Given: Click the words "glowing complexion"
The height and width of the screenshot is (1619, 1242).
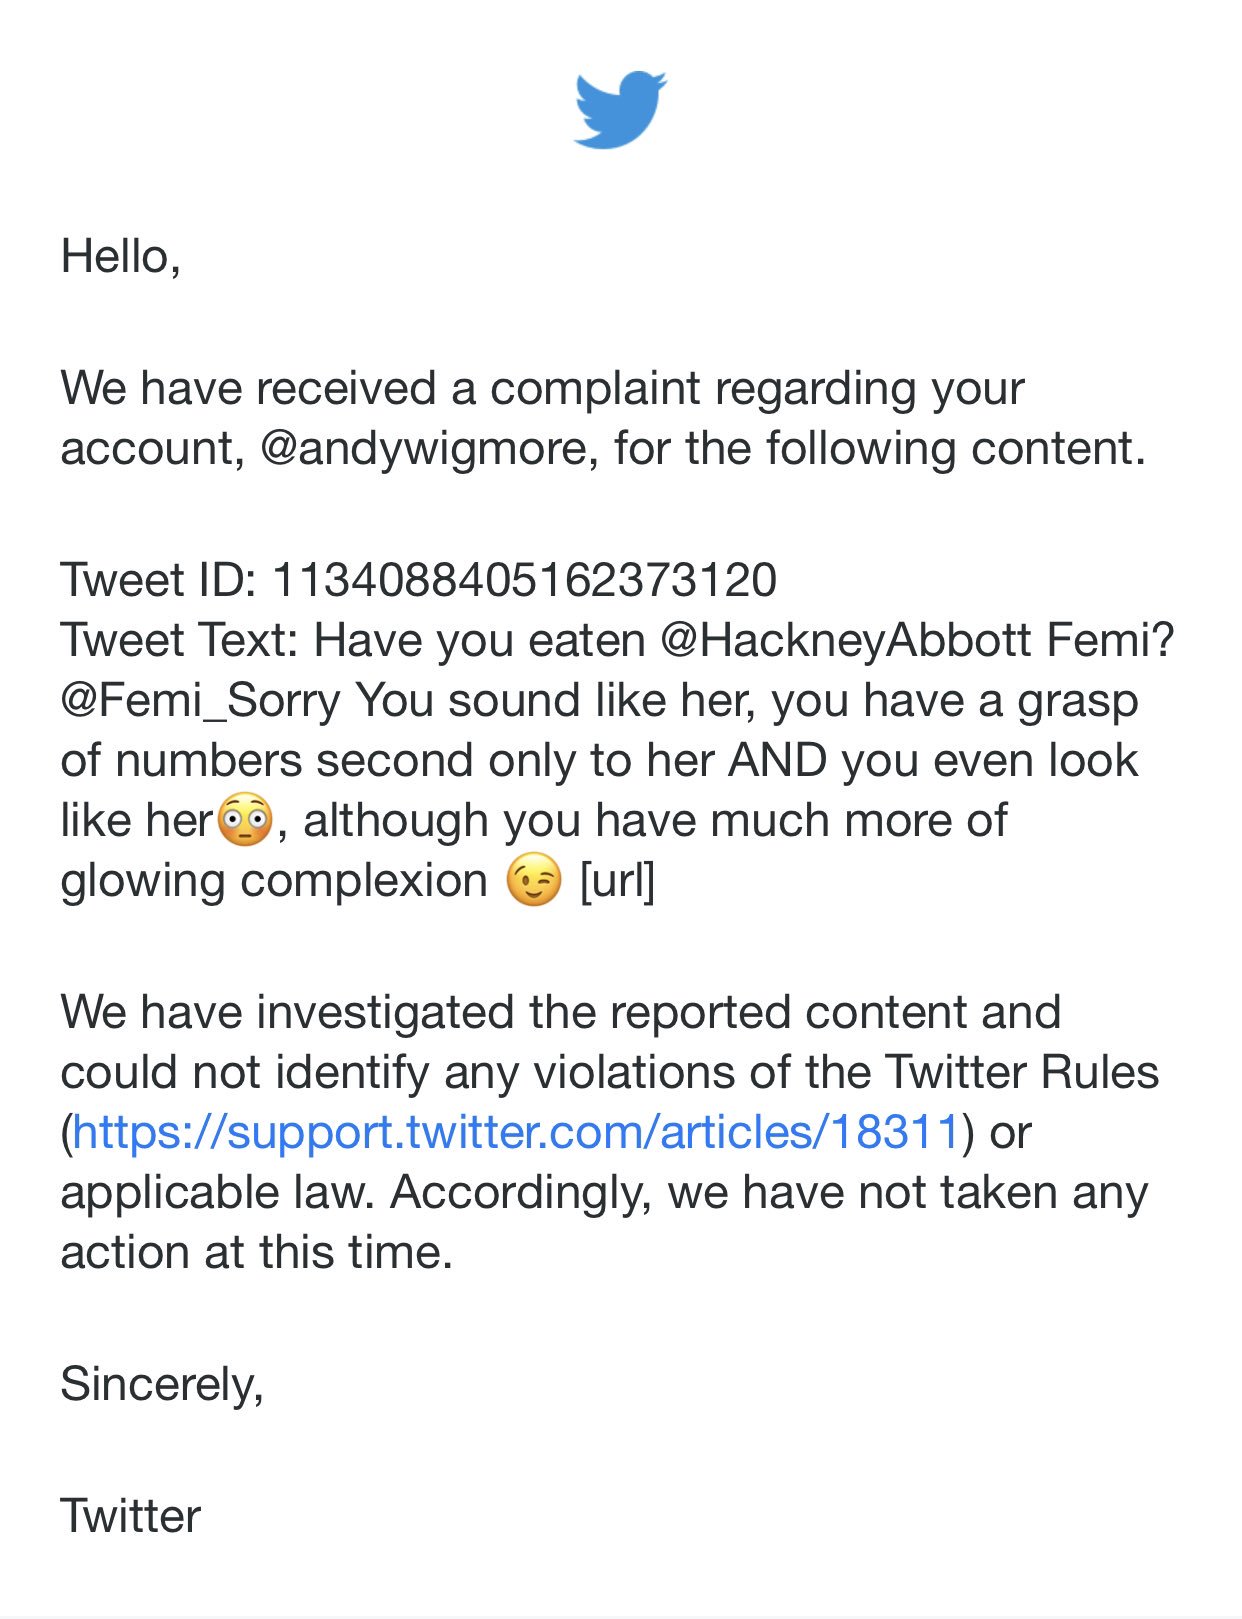Looking at the screenshot, I should click(274, 881).
